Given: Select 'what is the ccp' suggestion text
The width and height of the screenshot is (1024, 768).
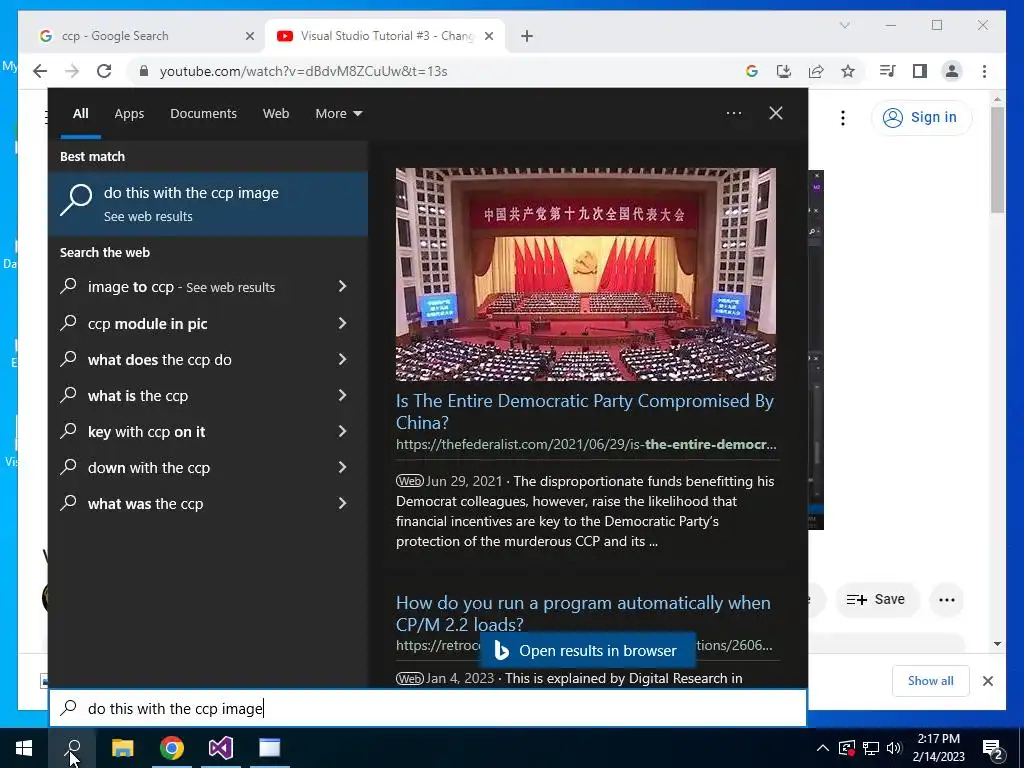Looking at the screenshot, I should [x=138, y=396].
